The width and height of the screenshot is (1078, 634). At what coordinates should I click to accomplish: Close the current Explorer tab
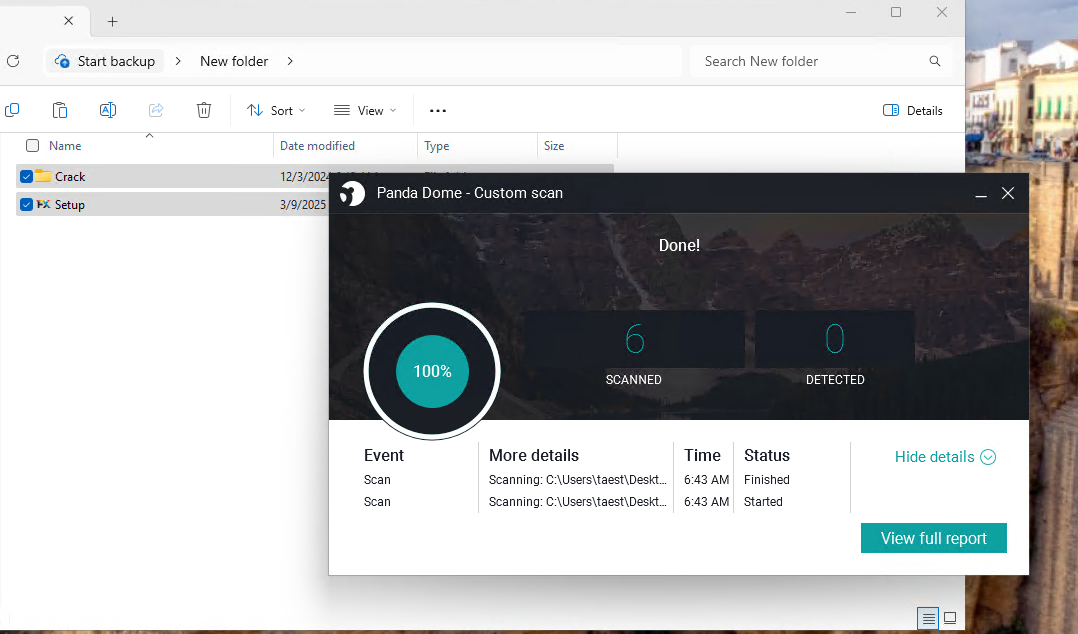pyautogui.click(x=69, y=21)
